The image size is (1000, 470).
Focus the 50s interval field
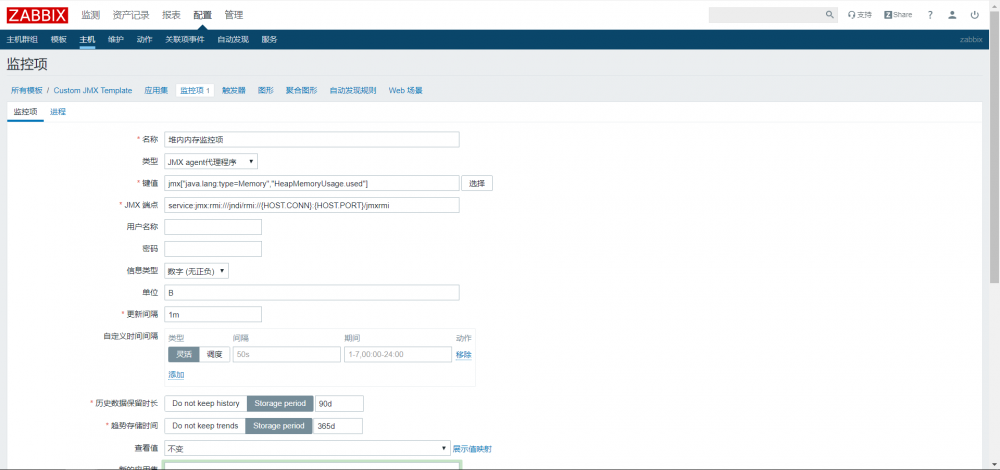coord(287,355)
